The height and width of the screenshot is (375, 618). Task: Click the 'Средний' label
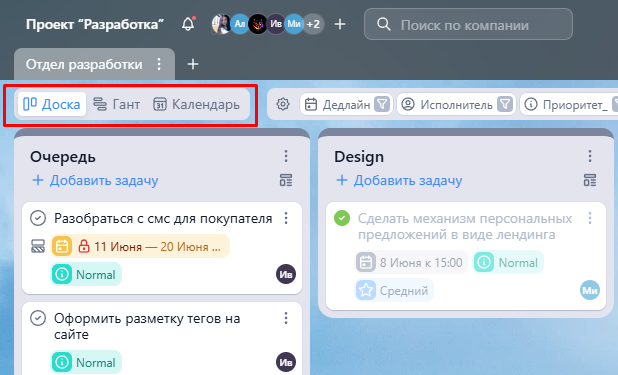[x=404, y=291]
